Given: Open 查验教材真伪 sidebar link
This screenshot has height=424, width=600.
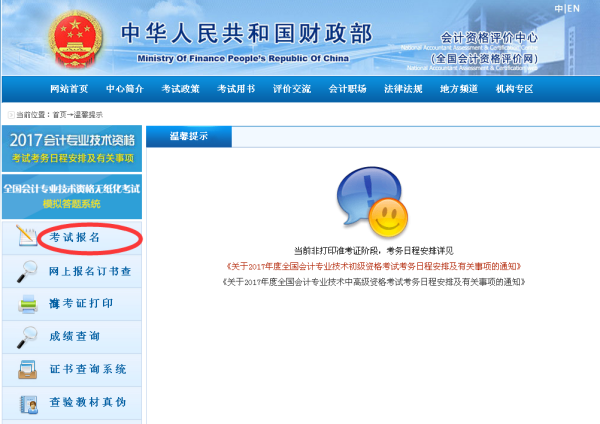Looking at the screenshot, I should [x=88, y=402].
